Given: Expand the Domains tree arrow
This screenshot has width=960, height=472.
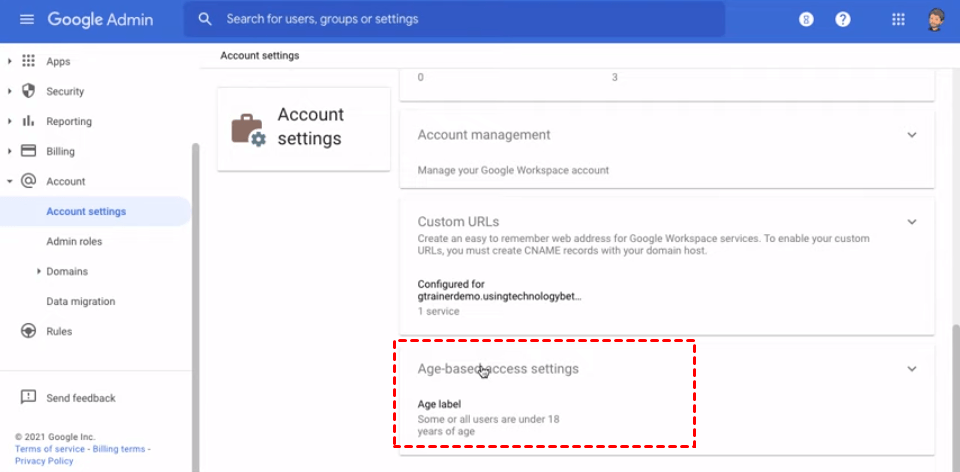Looking at the screenshot, I should click(39, 271).
